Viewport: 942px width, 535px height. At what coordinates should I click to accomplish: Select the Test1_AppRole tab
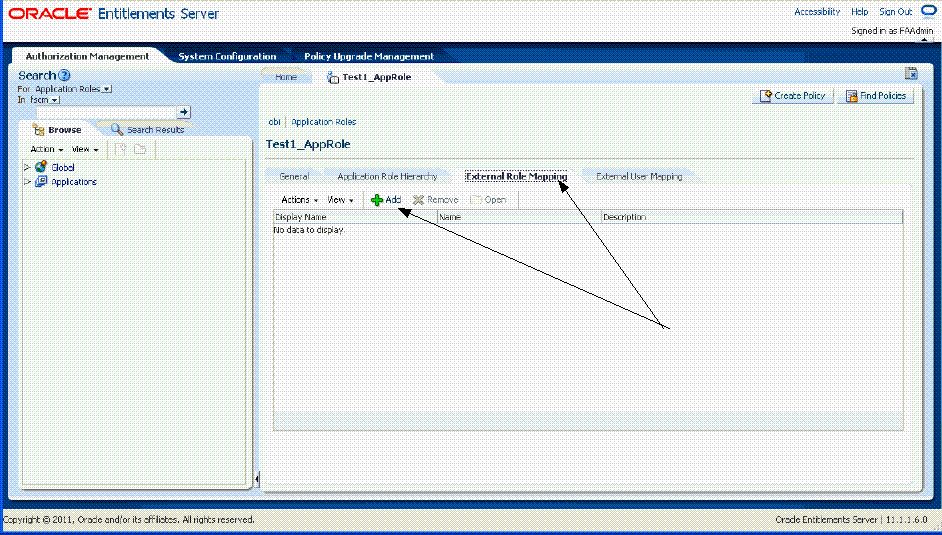click(377, 77)
